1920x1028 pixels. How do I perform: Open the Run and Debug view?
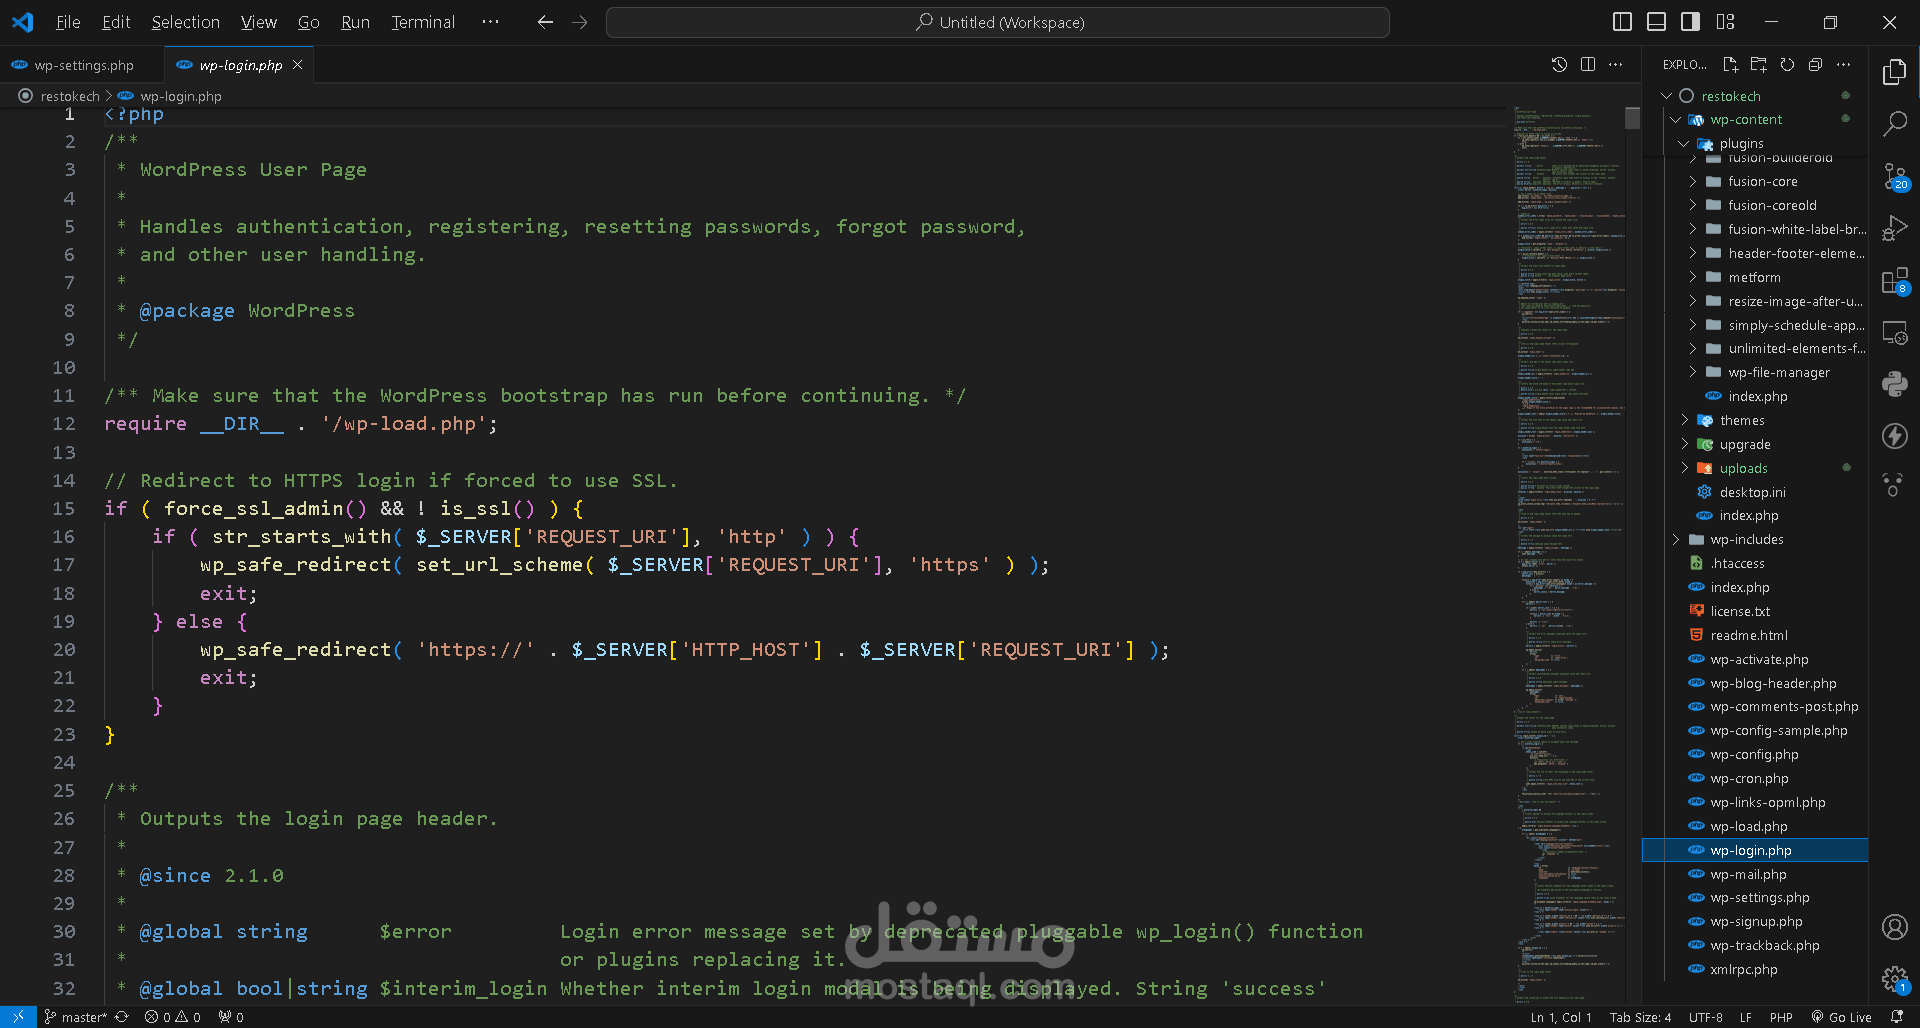pos(1894,228)
